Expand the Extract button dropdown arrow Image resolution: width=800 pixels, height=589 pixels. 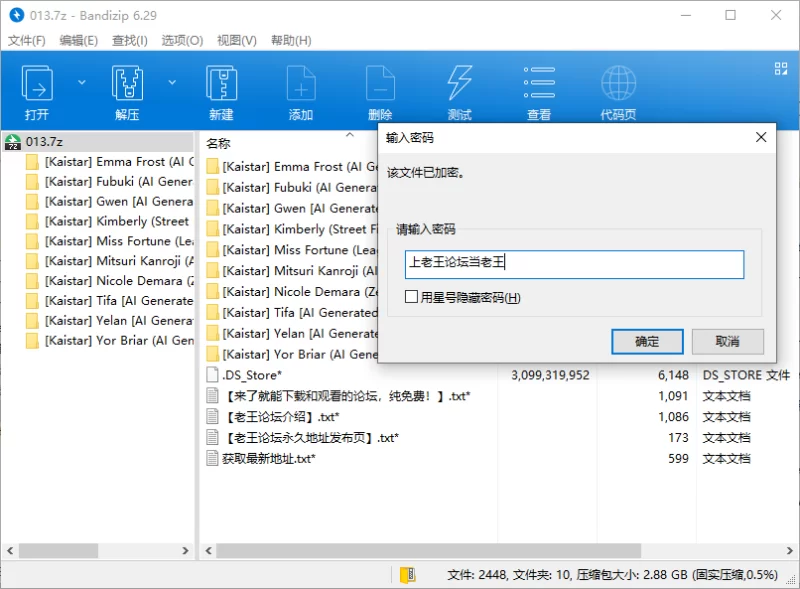172,82
